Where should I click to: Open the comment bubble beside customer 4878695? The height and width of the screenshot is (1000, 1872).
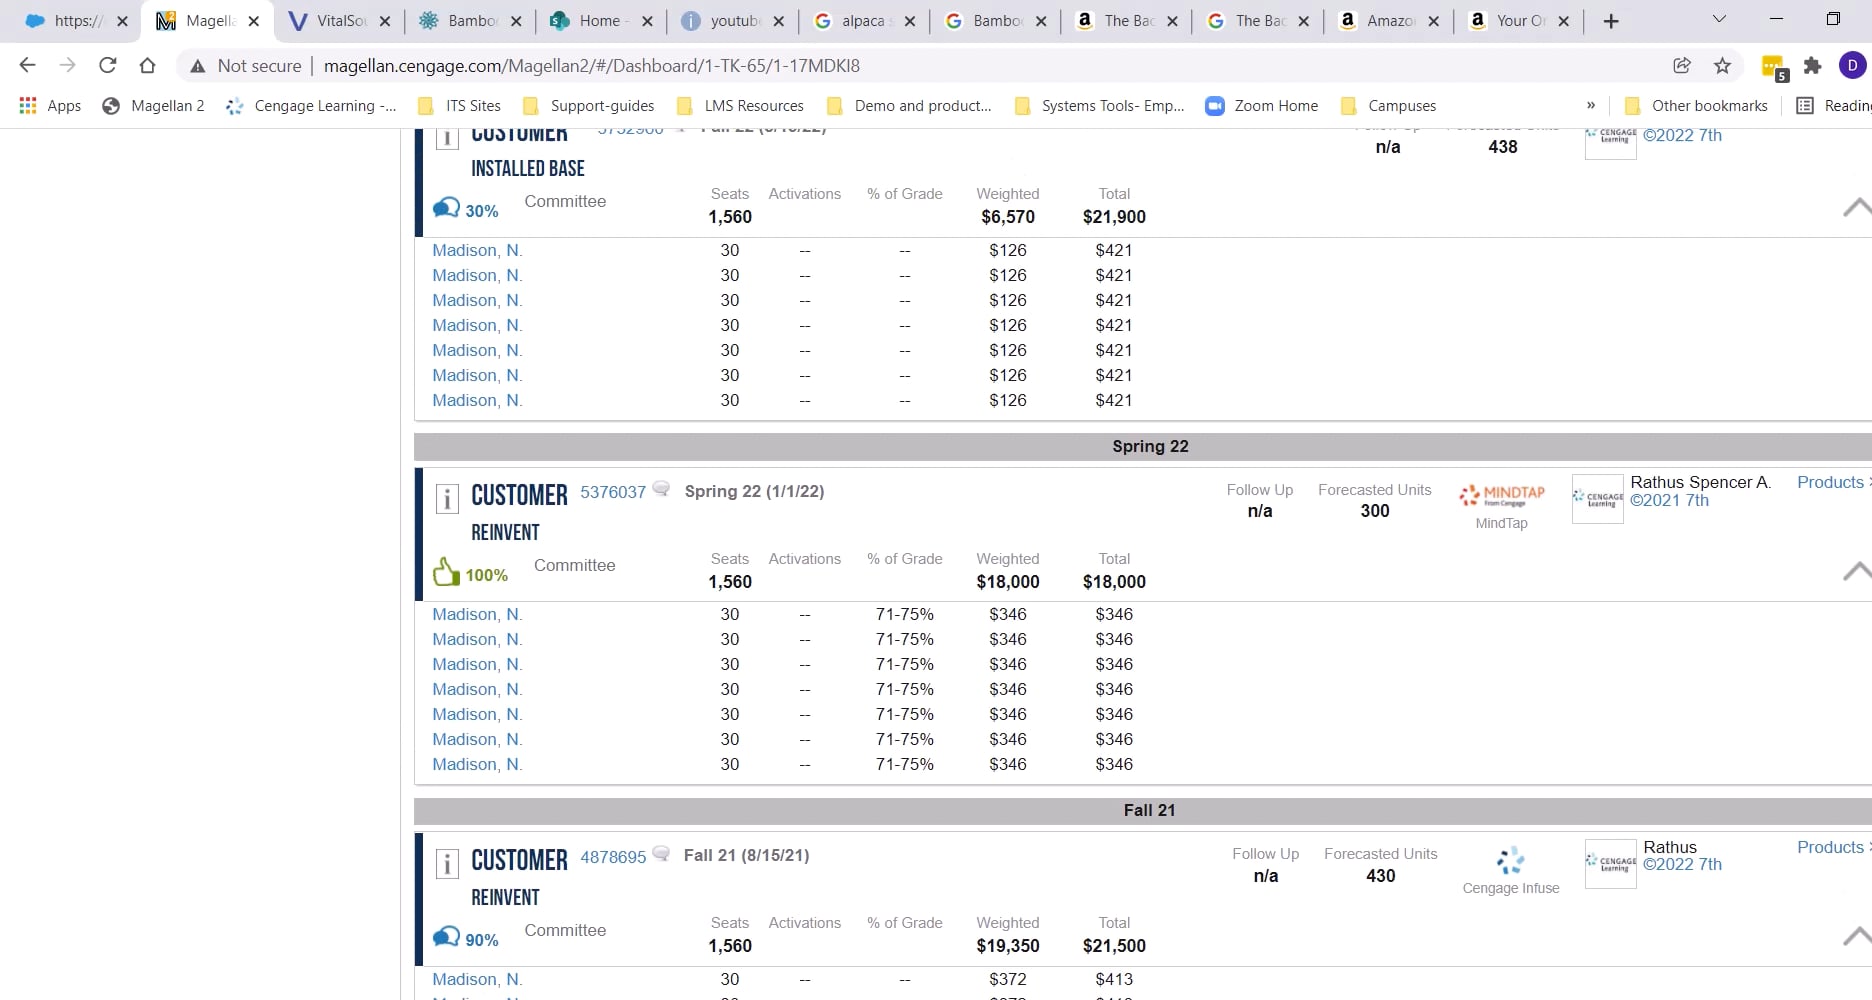tap(661, 853)
